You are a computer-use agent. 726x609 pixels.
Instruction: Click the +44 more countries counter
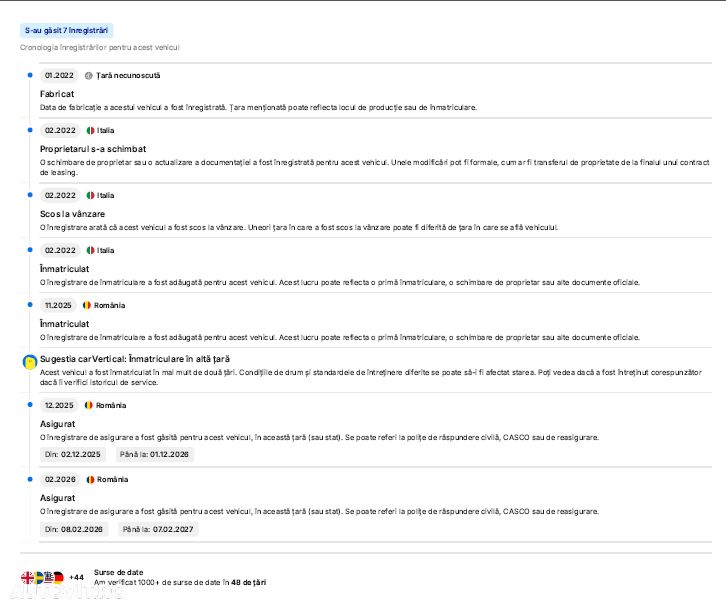(x=77, y=577)
